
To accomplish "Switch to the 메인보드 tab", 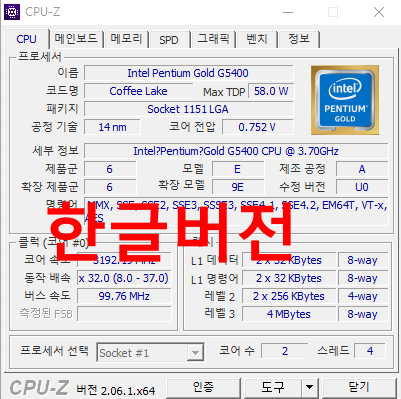I will coord(76,39).
